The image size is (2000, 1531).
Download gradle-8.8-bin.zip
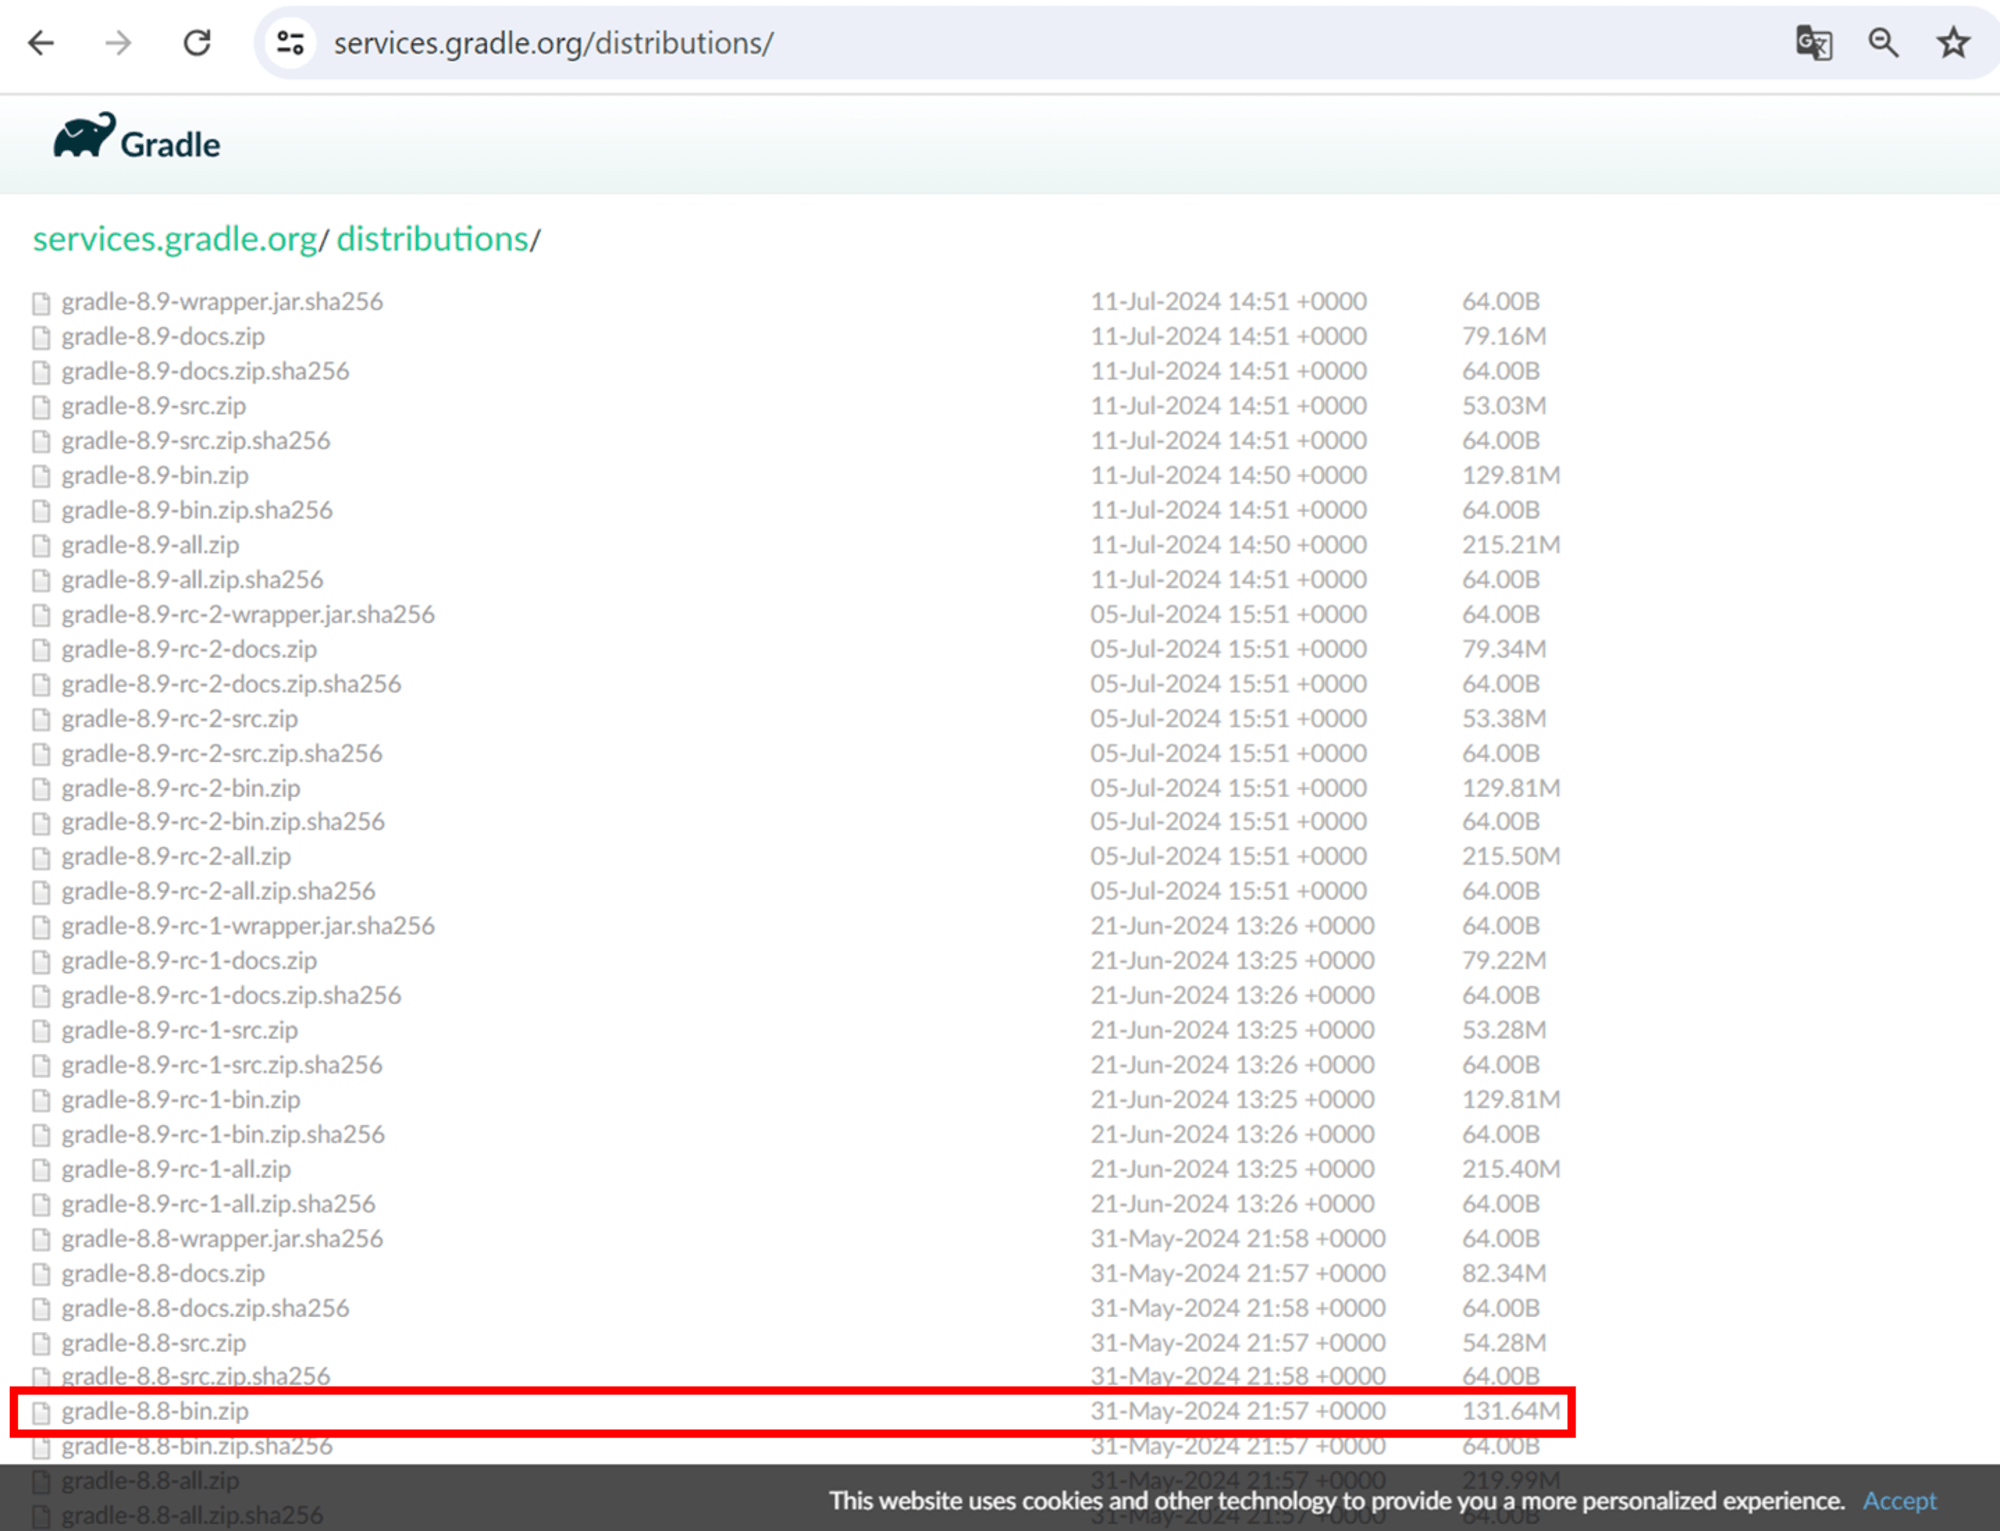point(155,1411)
